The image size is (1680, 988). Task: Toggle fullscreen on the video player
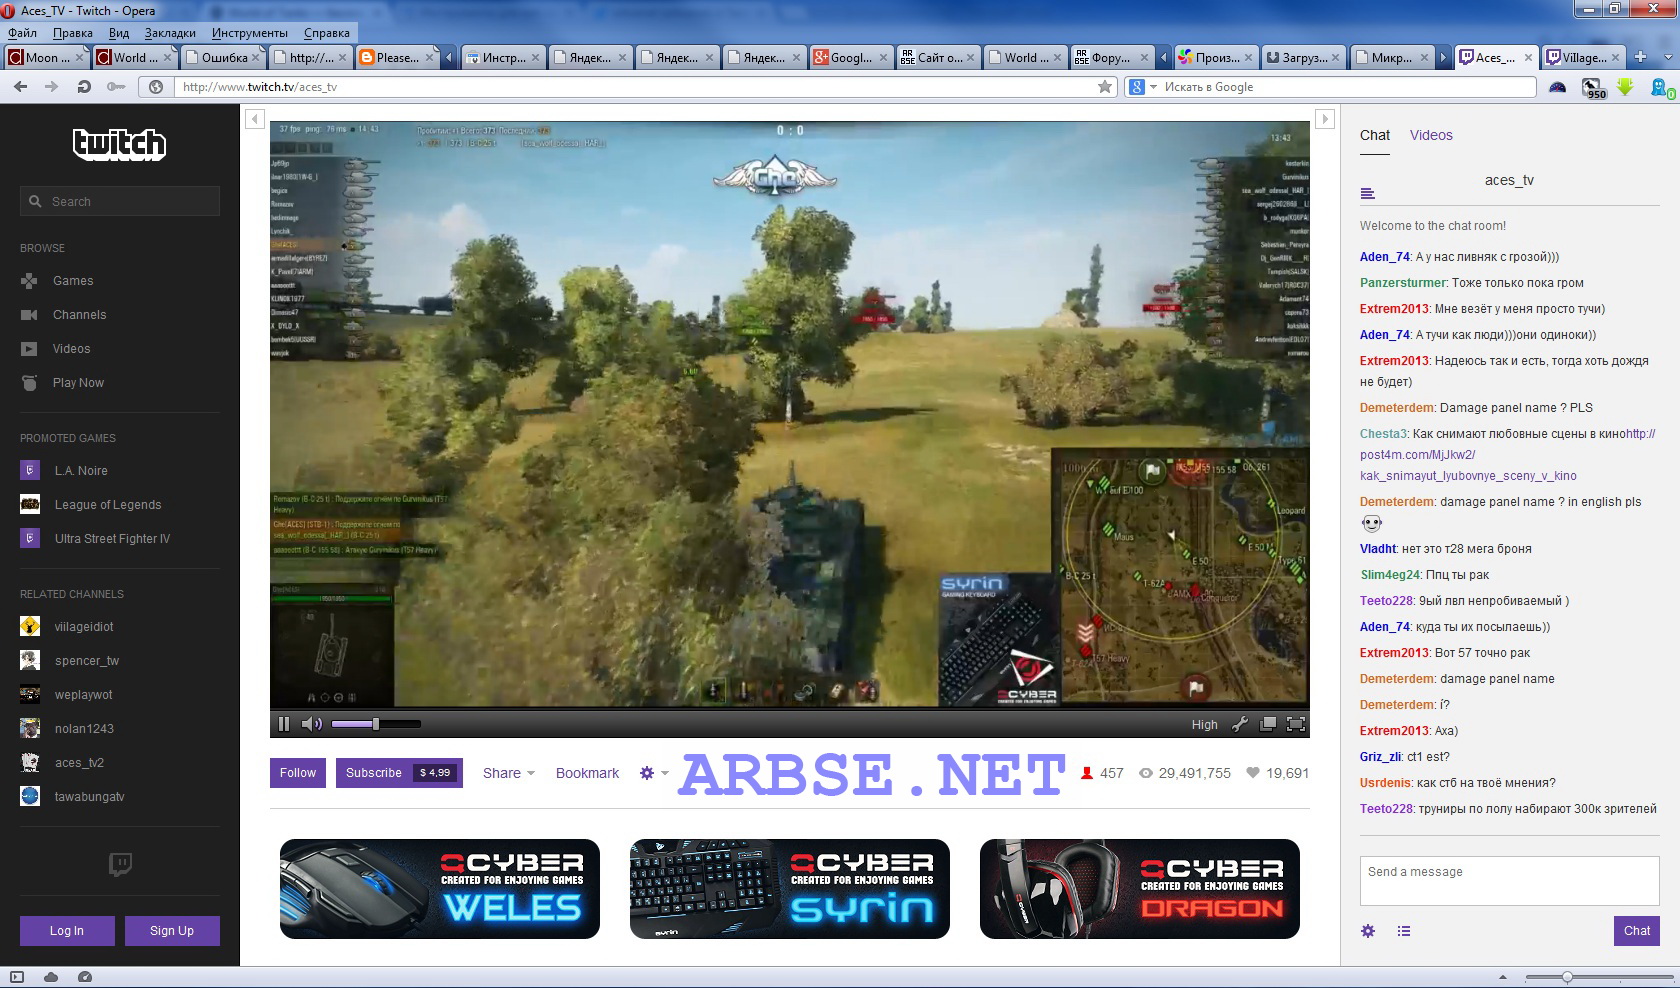point(1296,724)
